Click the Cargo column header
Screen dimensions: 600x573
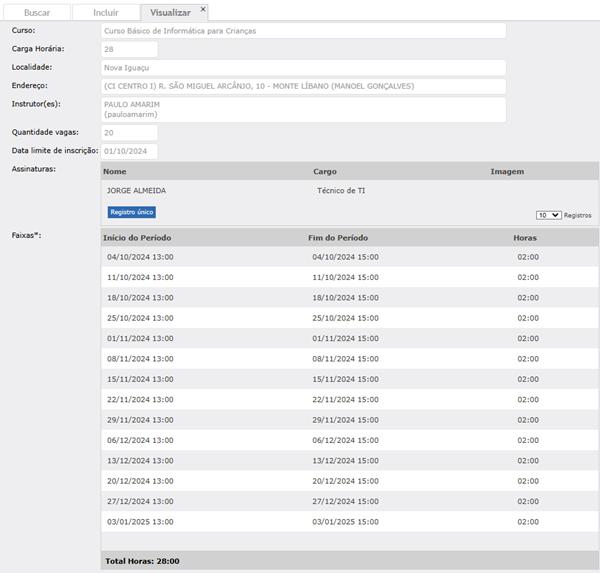[x=325, y=172]
